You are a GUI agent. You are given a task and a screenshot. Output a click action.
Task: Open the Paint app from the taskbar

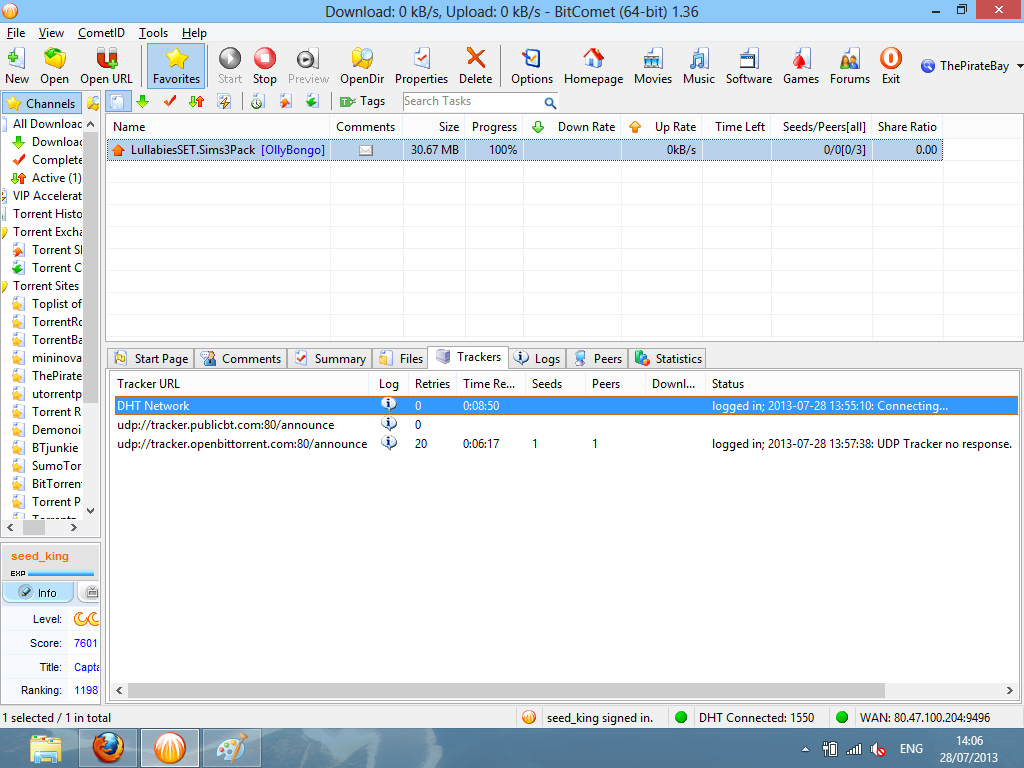click(x=231, y=748)
